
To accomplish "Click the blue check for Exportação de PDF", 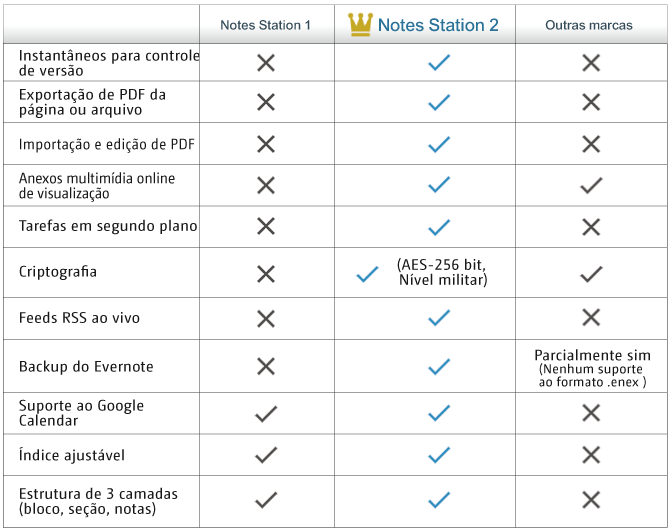I will pyautogui.click(x=438, y=102).
